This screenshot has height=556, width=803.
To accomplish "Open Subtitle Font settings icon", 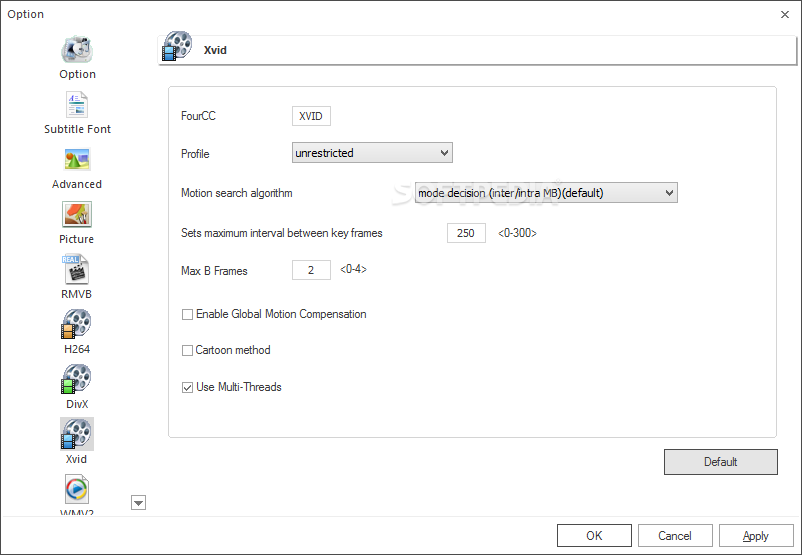I will click(77, 104).
